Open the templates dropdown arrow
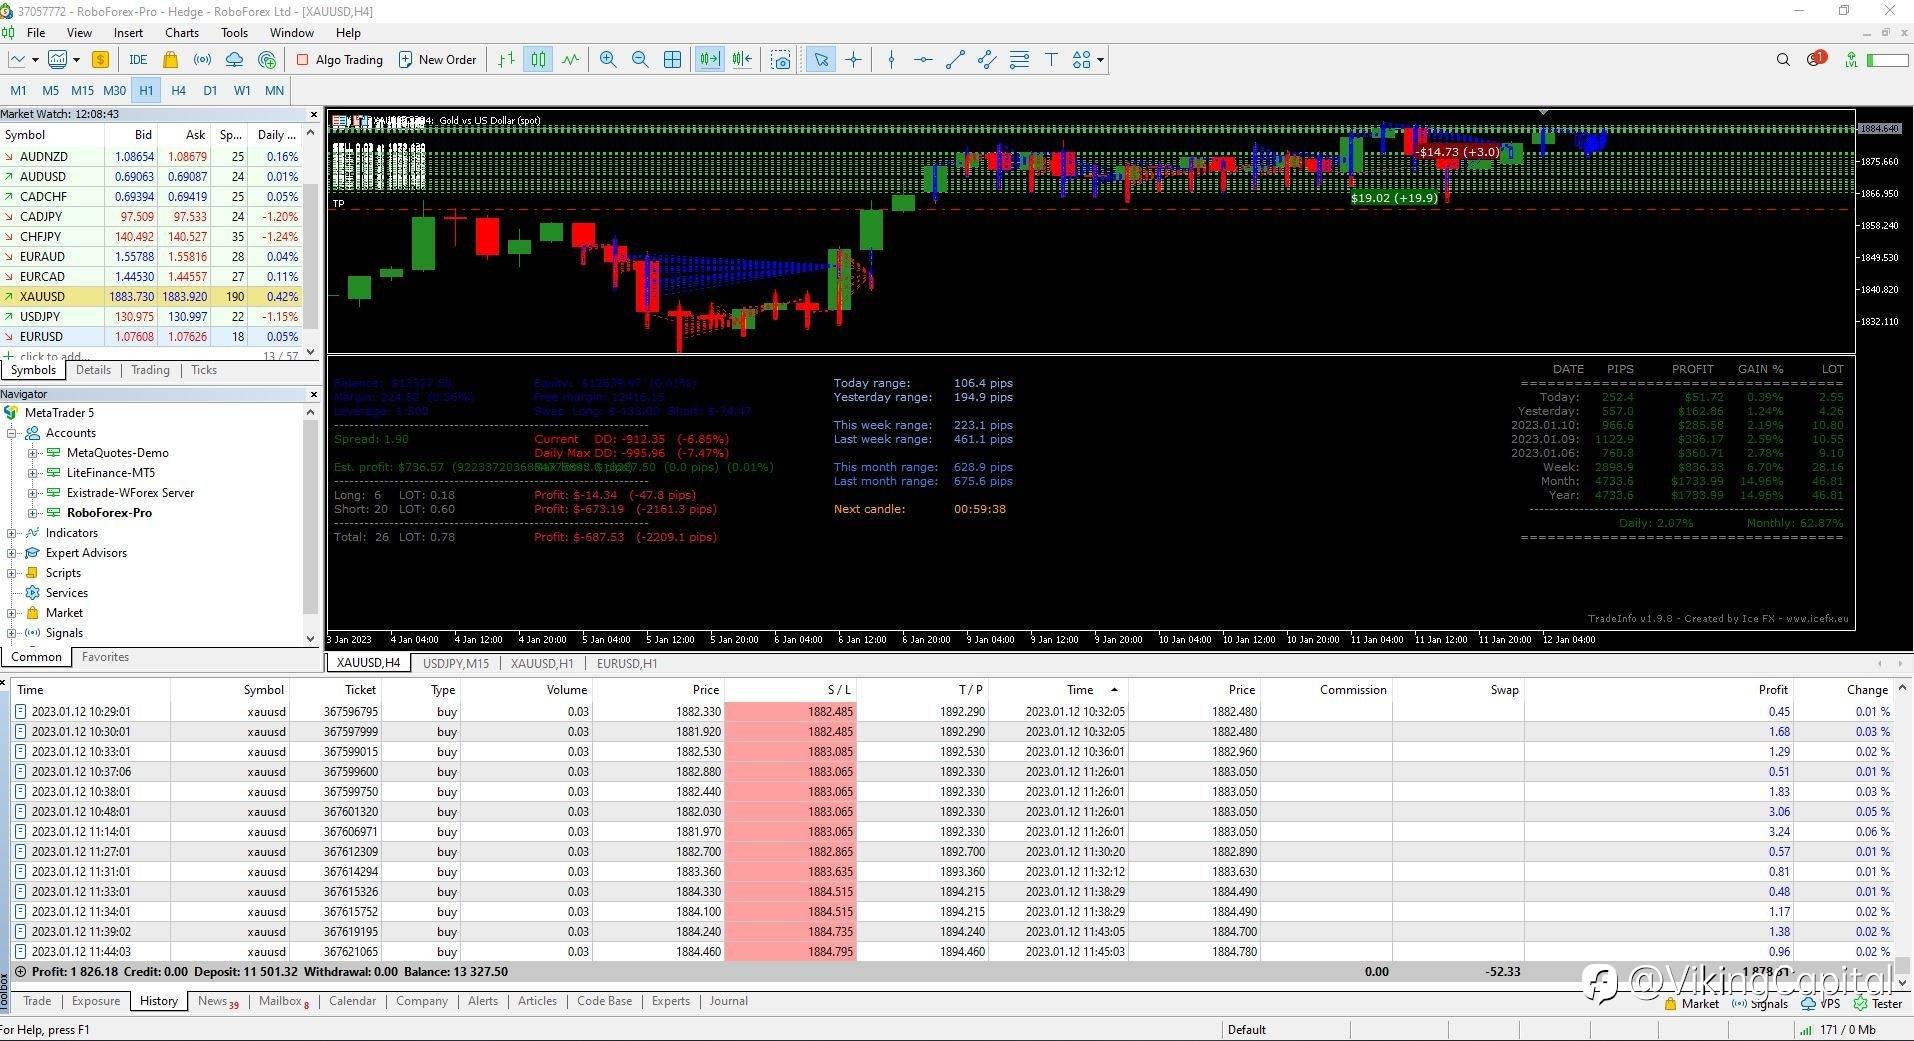 click(x=76, y=60)
